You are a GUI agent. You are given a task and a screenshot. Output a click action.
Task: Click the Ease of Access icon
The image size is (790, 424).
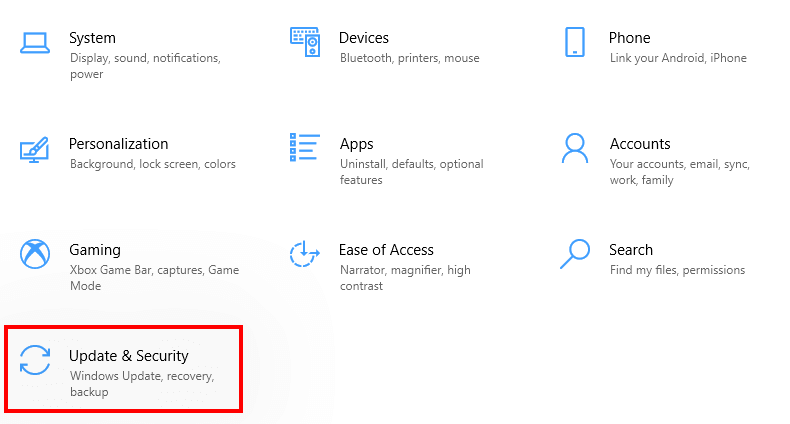point(304,254)
